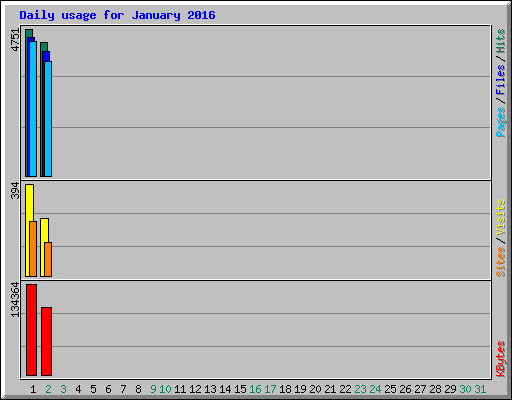Click the red KBytes bar for day 2

tap(46, 341)
